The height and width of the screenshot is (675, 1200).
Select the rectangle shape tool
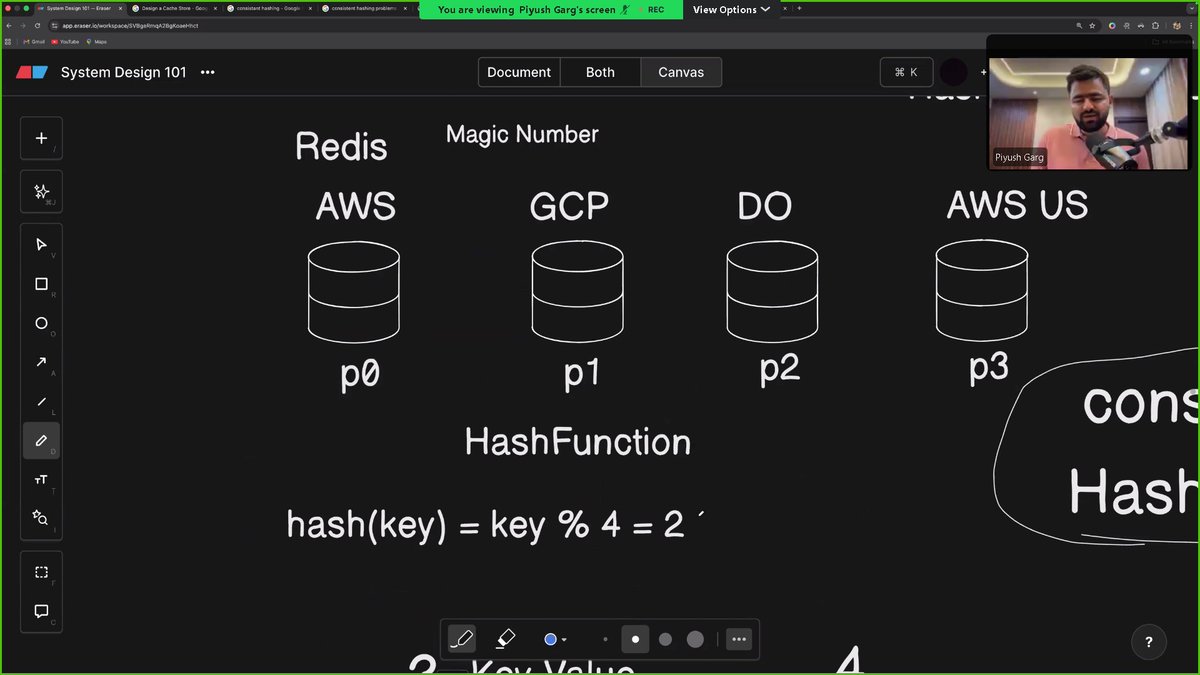(x=41, y=284)
